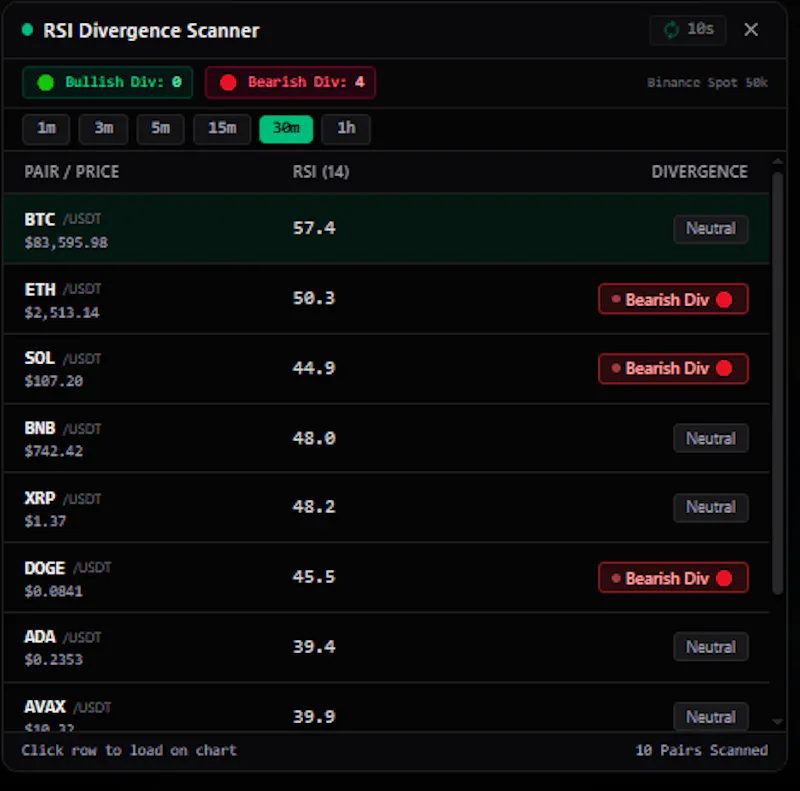Click the Bearish Div badge for DOGE

[673, 578]
